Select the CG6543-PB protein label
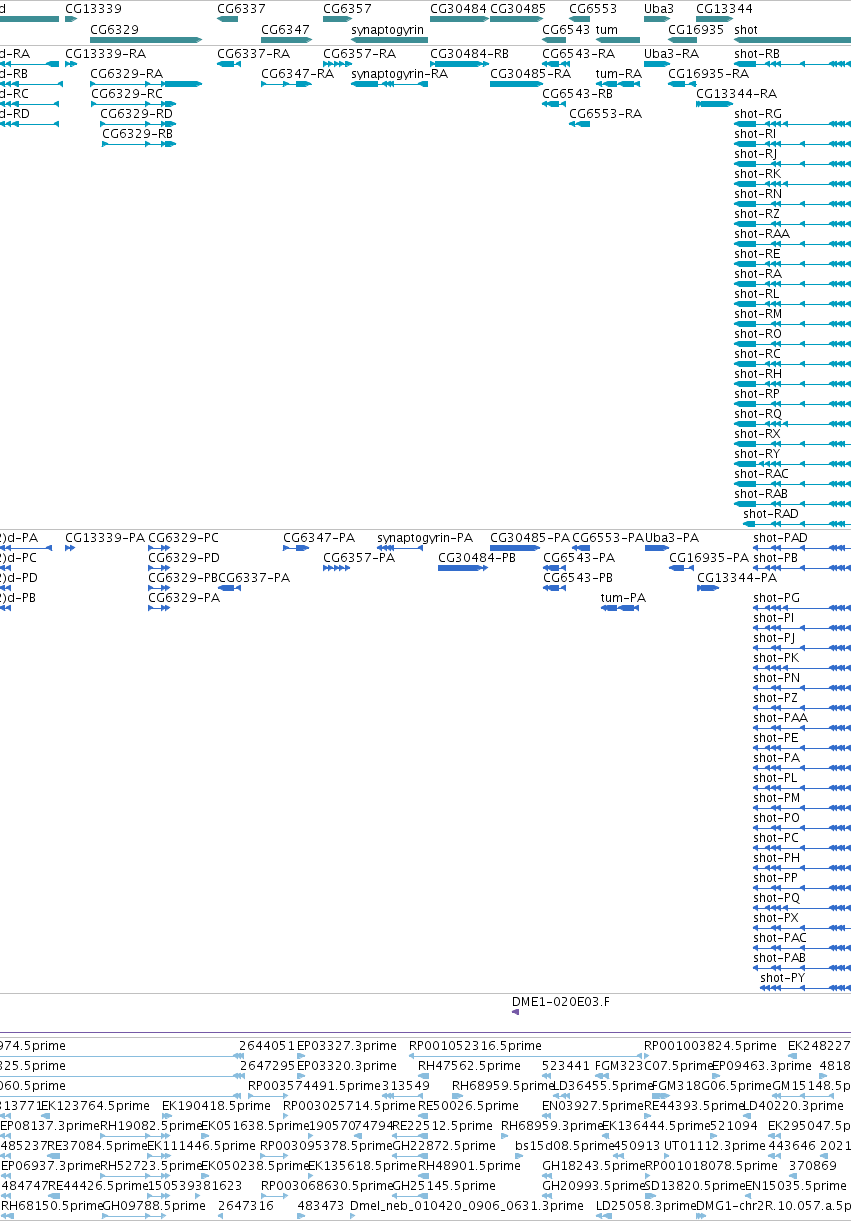 coord(578,577)
